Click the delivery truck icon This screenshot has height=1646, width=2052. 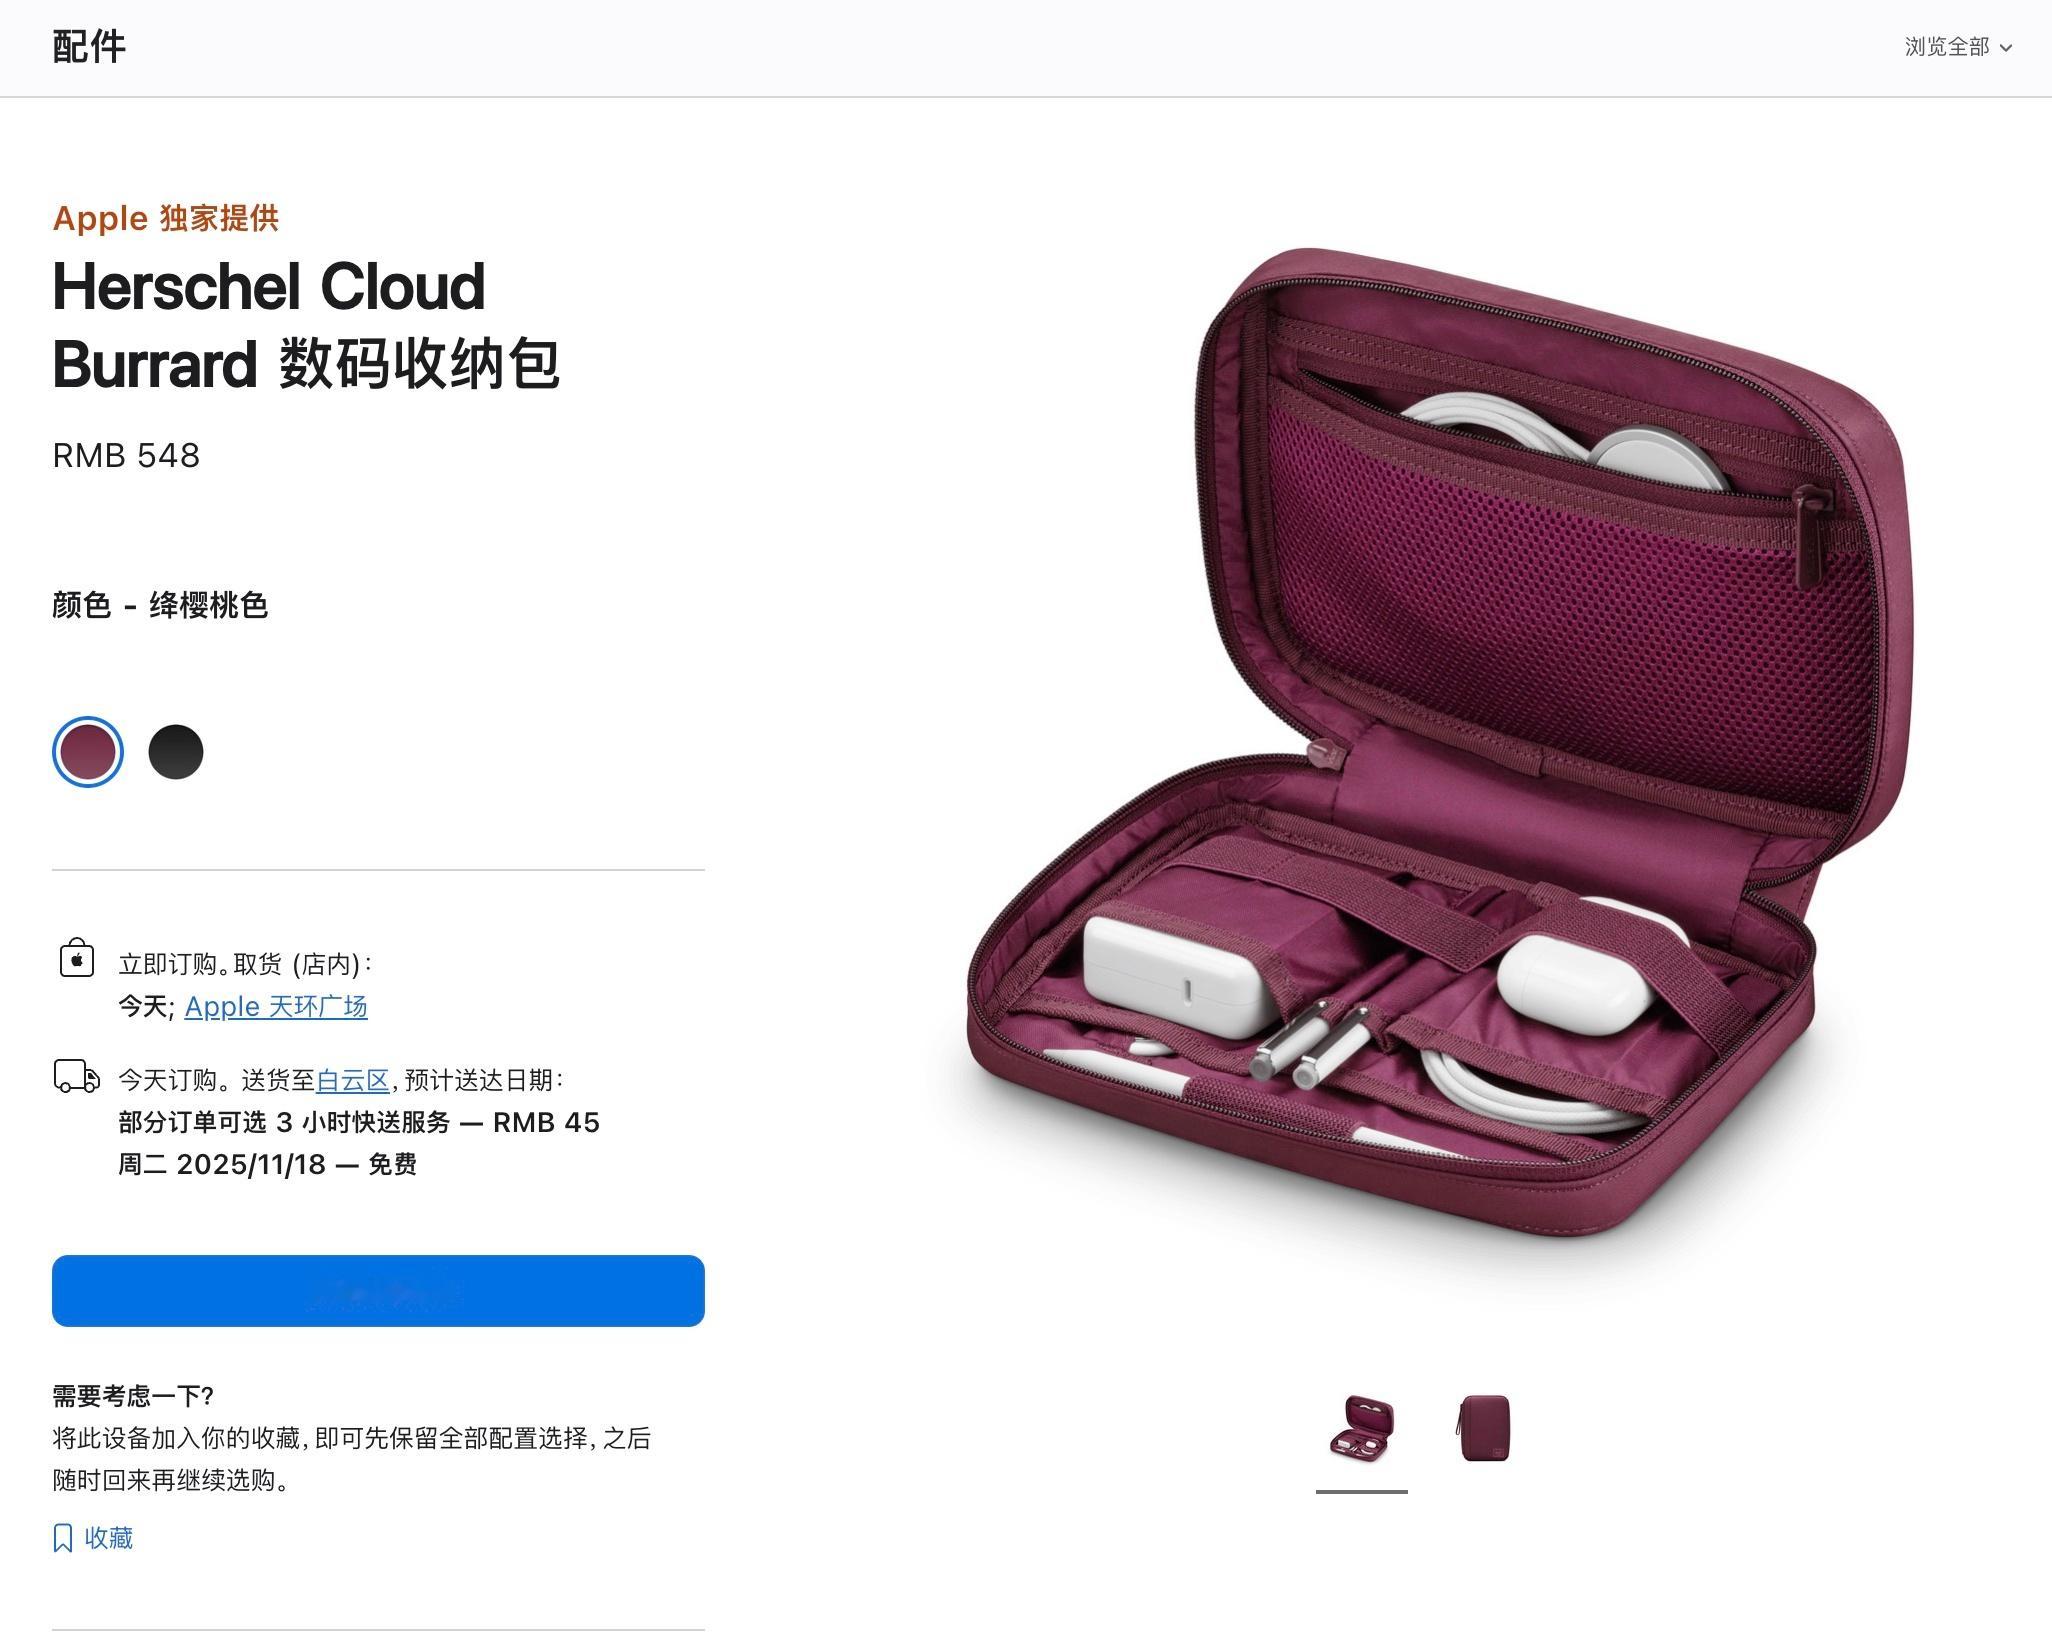pos(77,1077)
